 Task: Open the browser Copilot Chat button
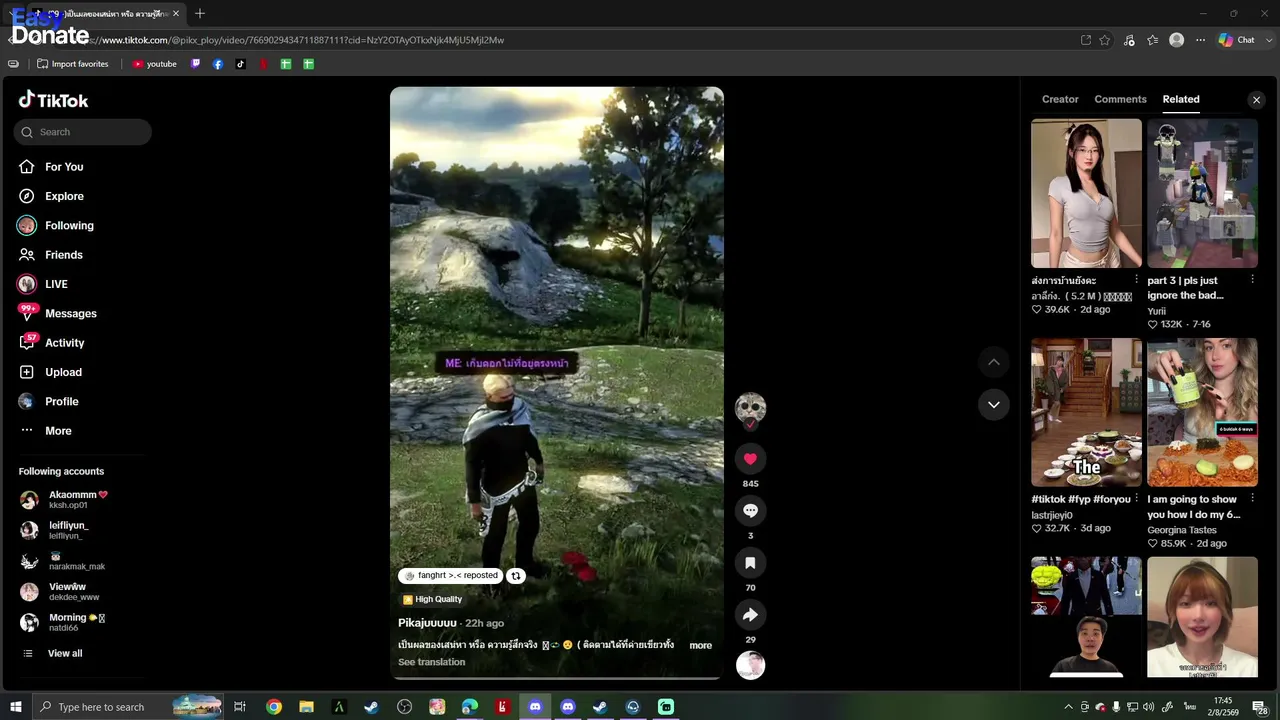pos(1237,40)
